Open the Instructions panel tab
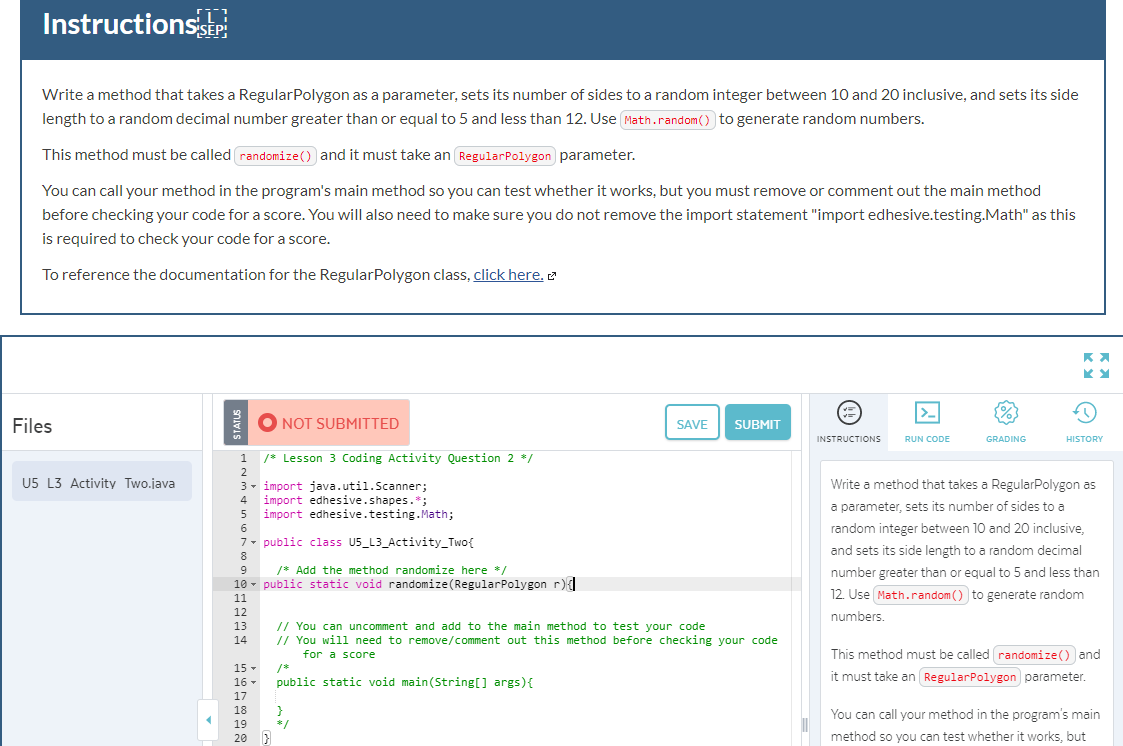This screenshot has height=746, width=1123. (849, 422)
